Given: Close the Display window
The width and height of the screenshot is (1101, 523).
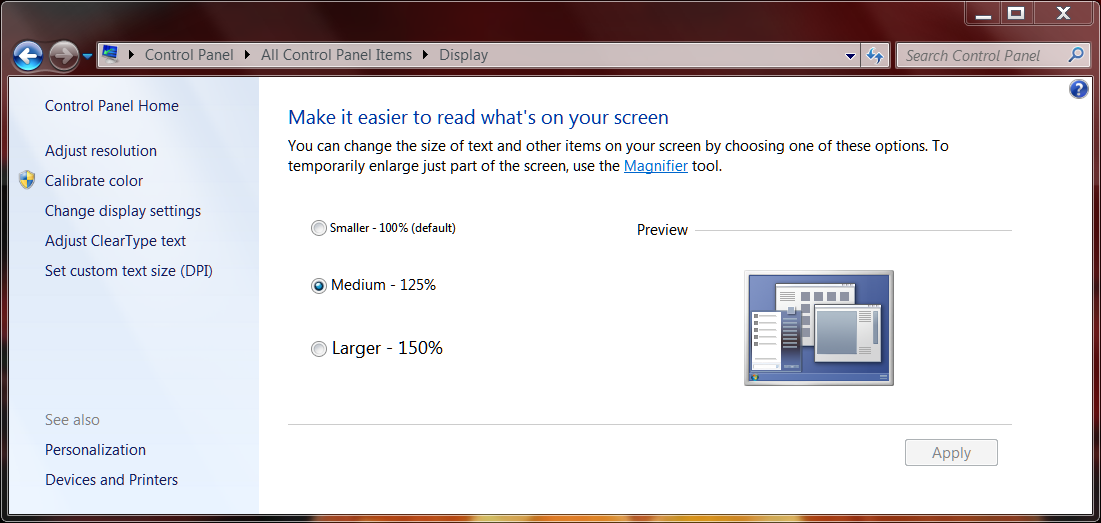Looking at the screenshot, I should 1063,14.
